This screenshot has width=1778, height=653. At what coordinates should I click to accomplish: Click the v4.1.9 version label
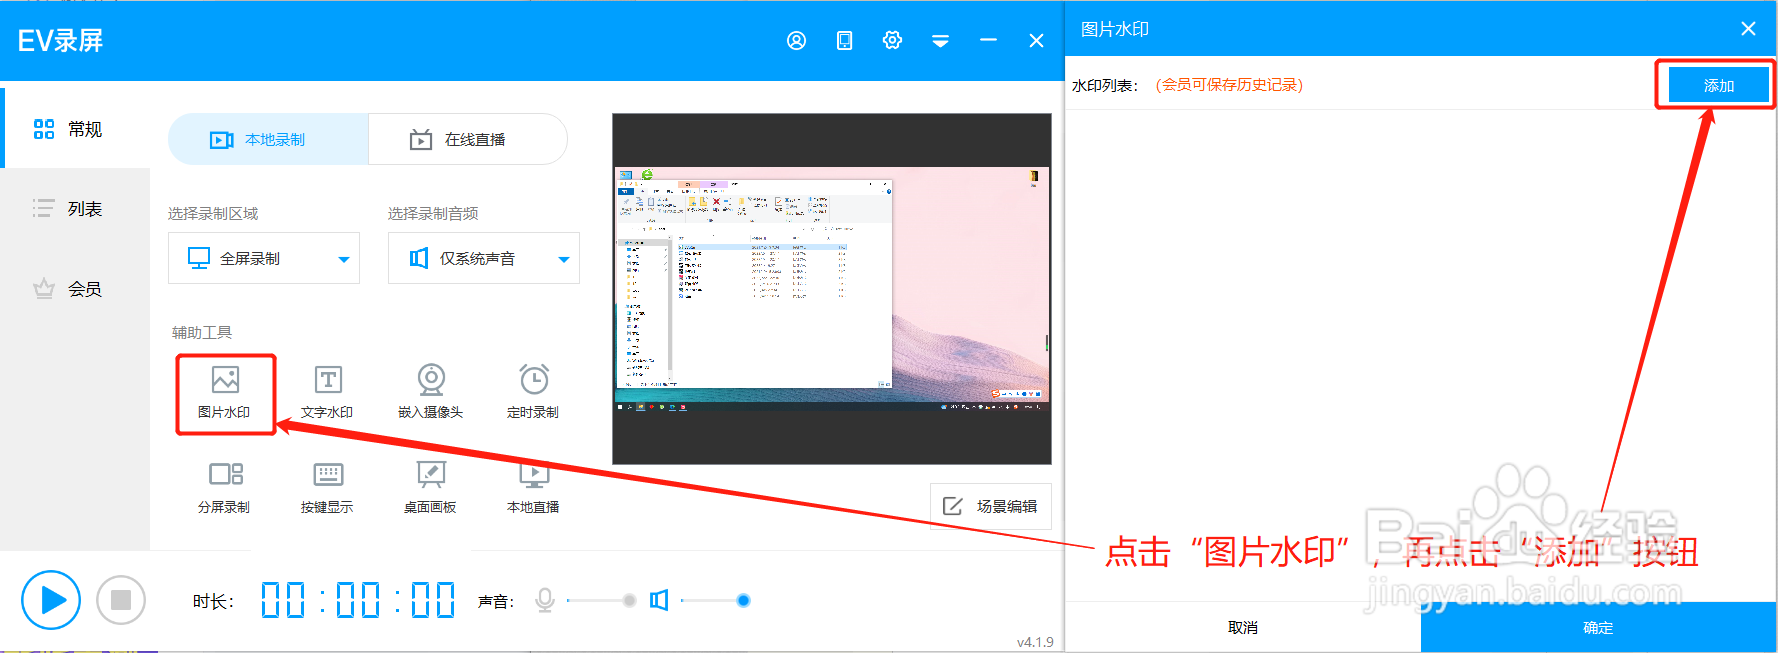[x=1035, y=642]
